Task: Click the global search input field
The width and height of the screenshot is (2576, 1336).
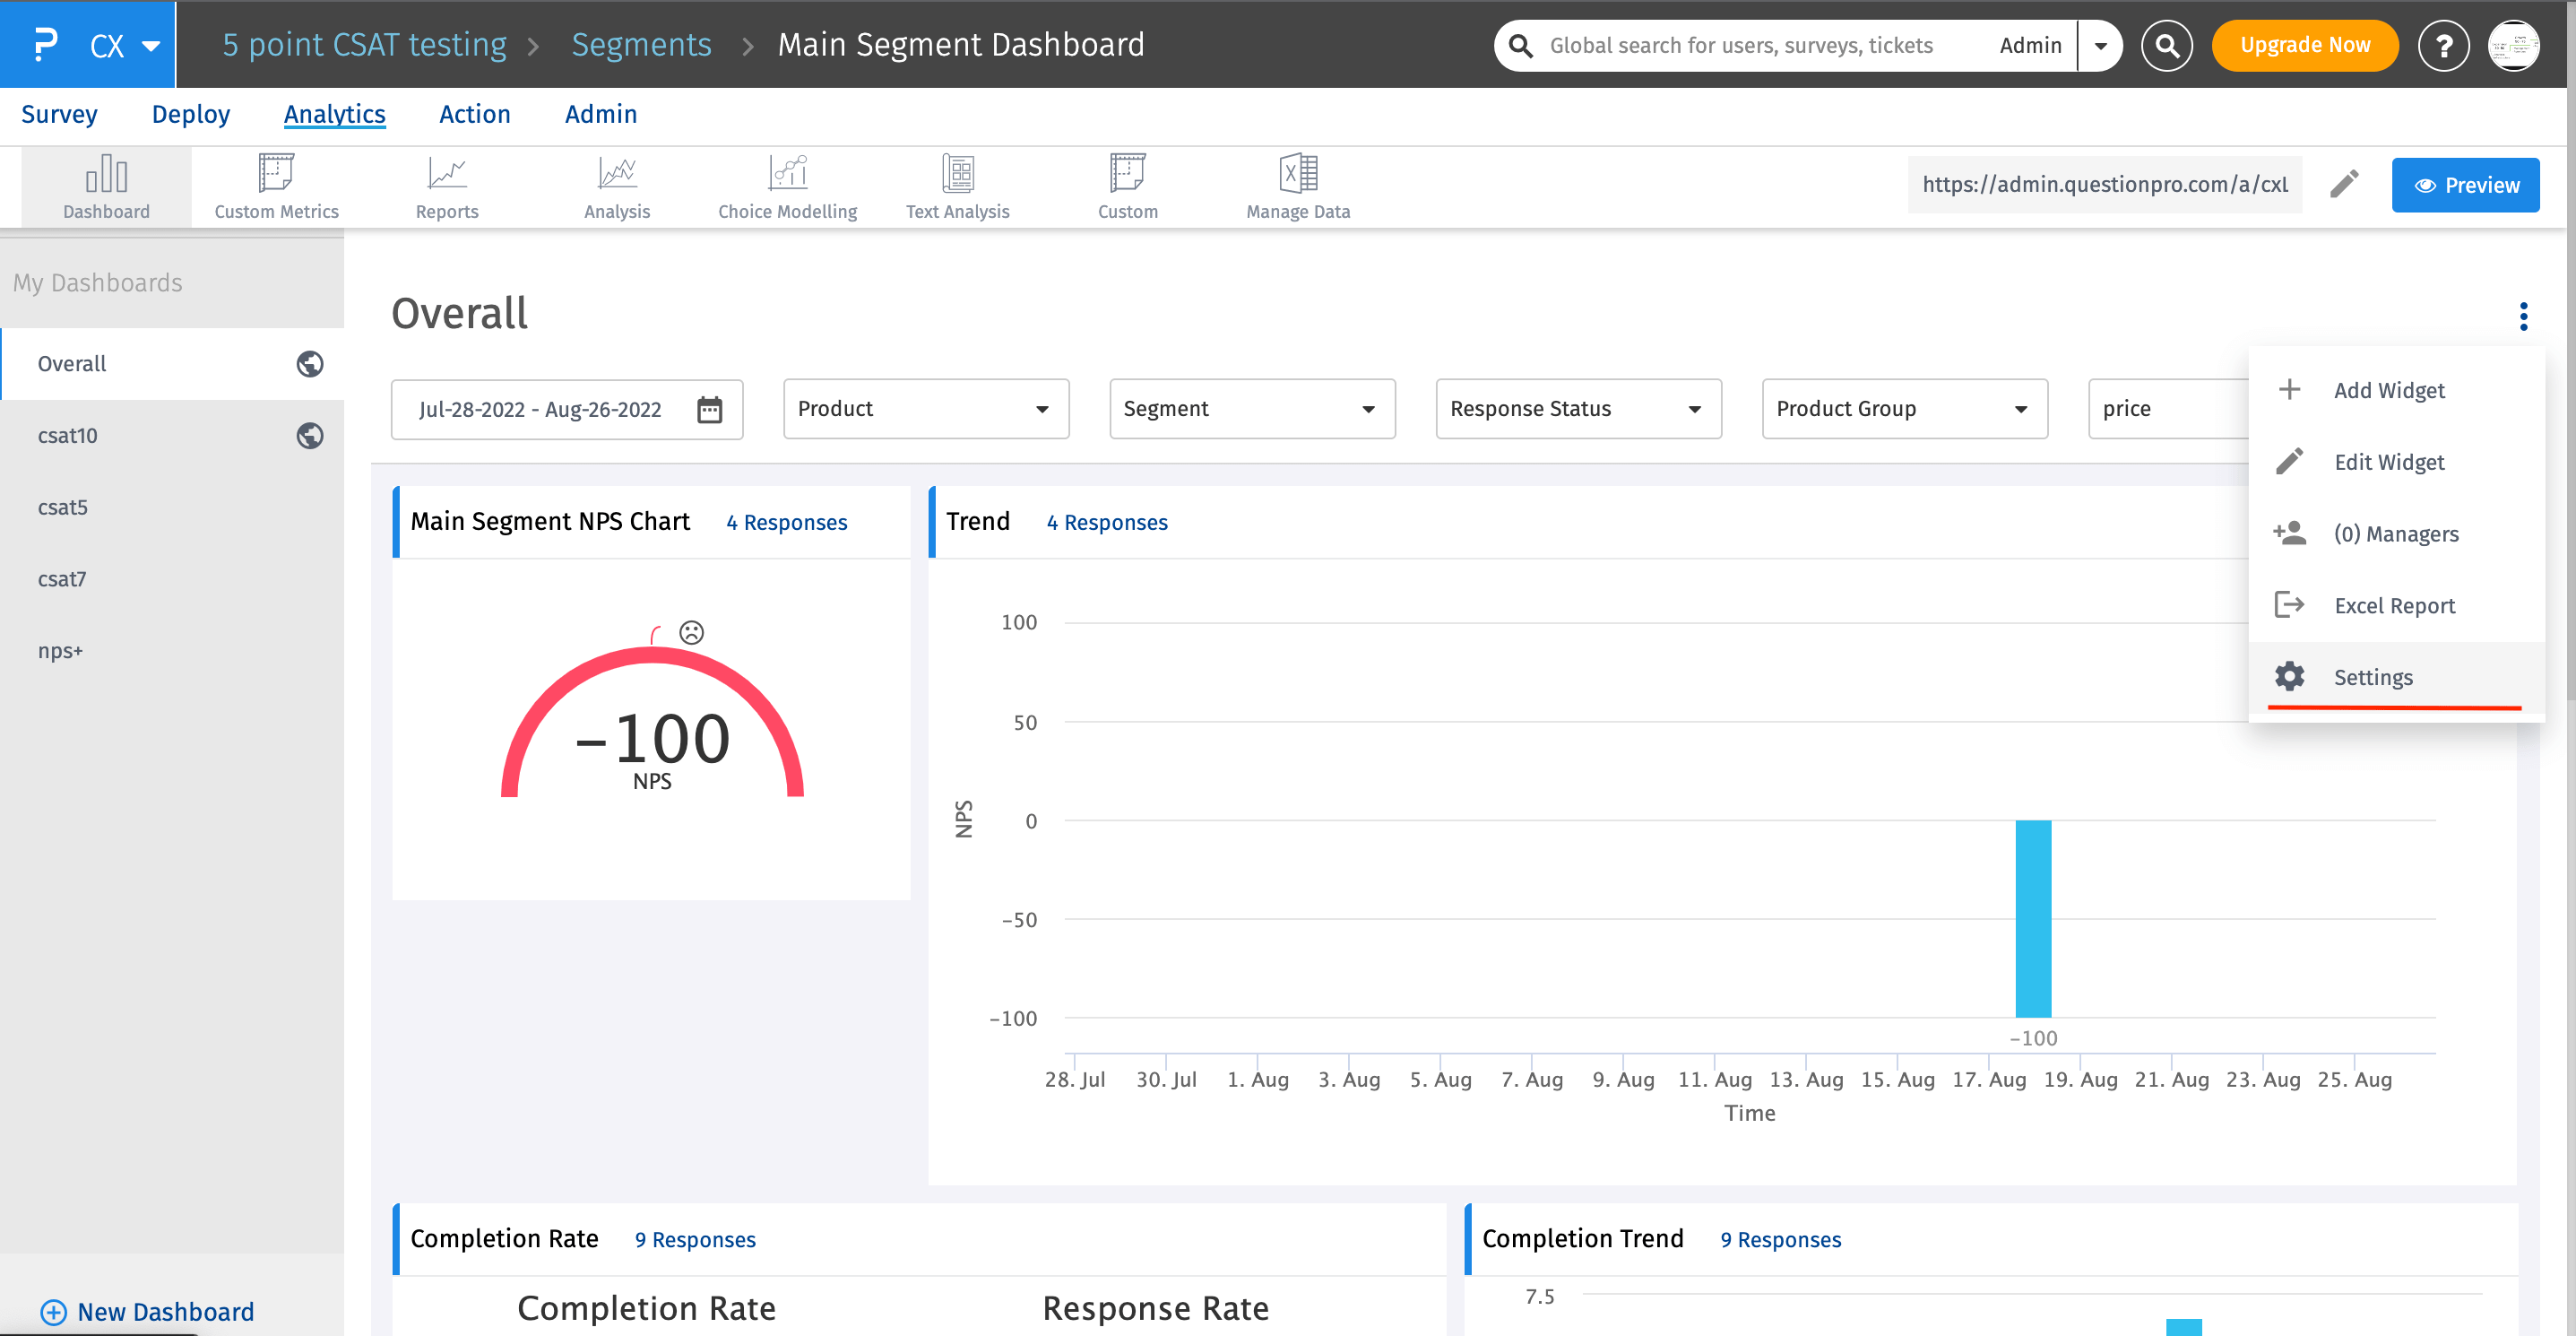Action: click(1740, 46)
